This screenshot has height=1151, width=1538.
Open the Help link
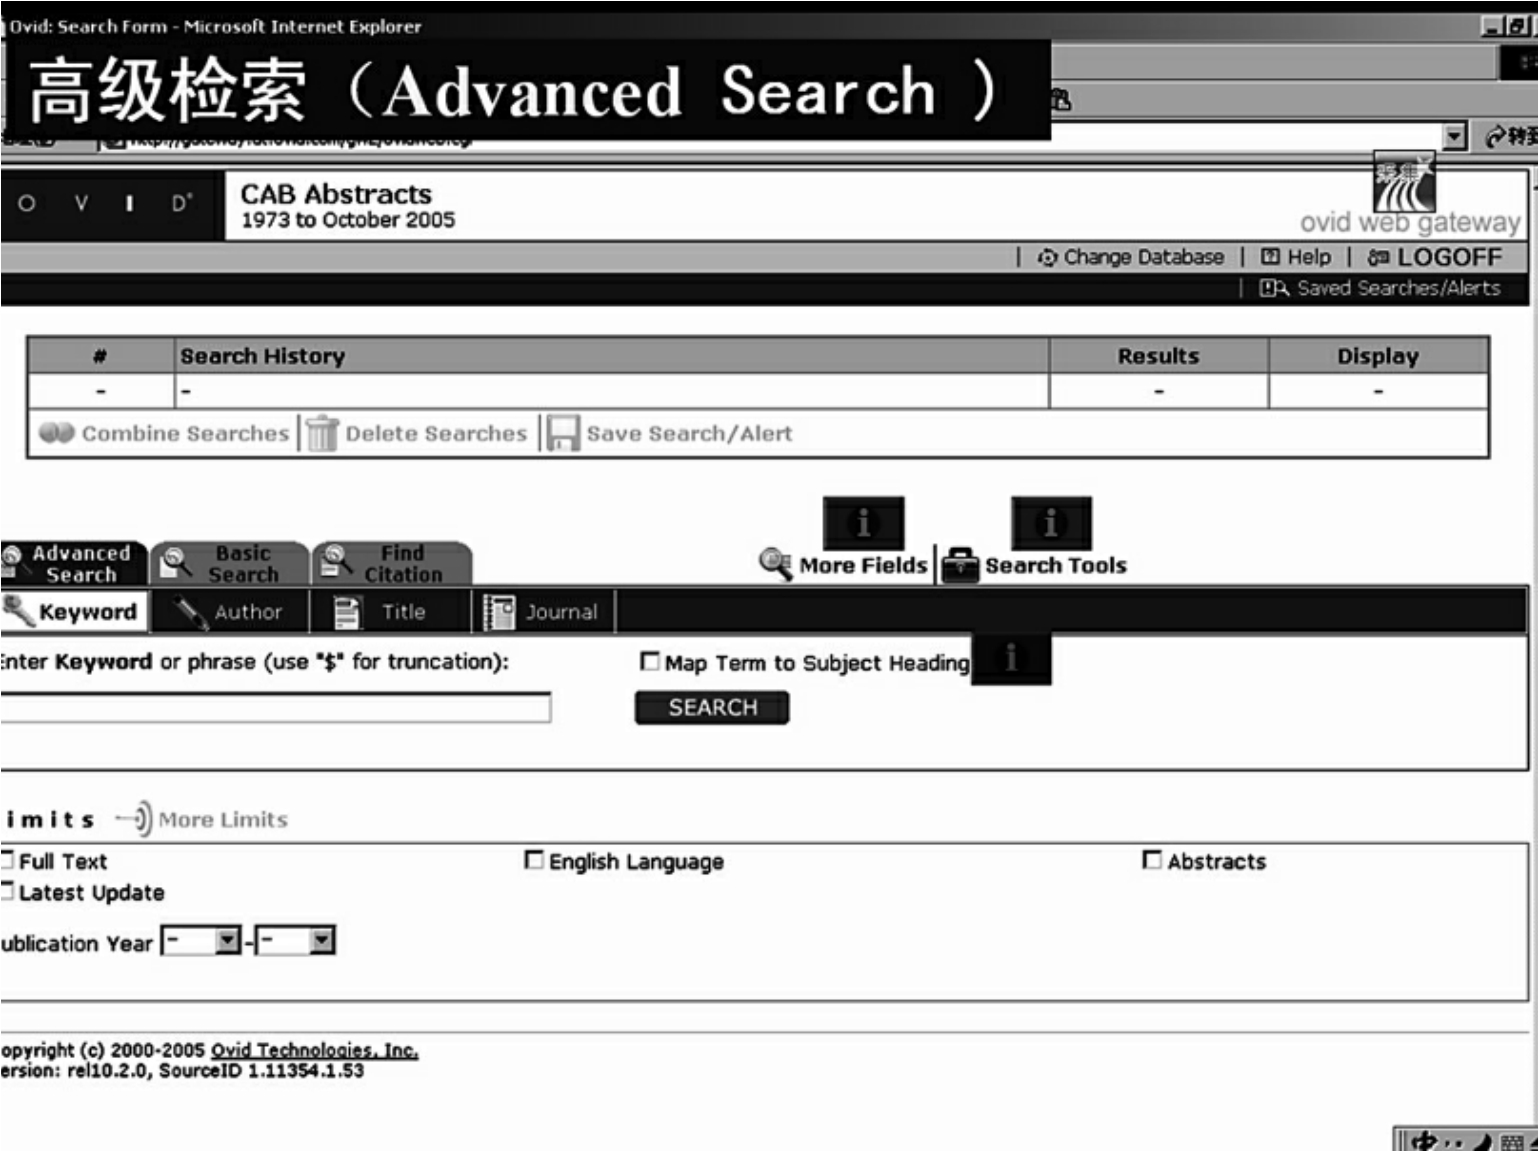pos(1309,258)
